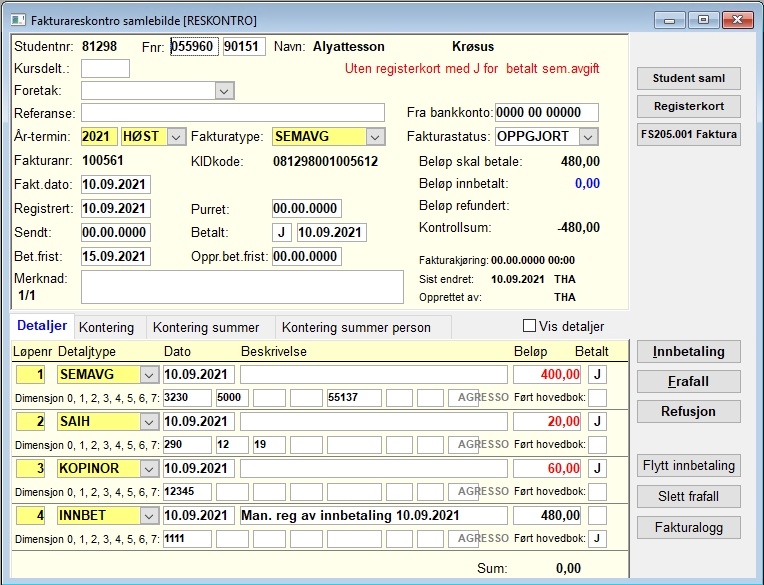Click the window title bar application icon
764x585 pixels.
(18, 20)
